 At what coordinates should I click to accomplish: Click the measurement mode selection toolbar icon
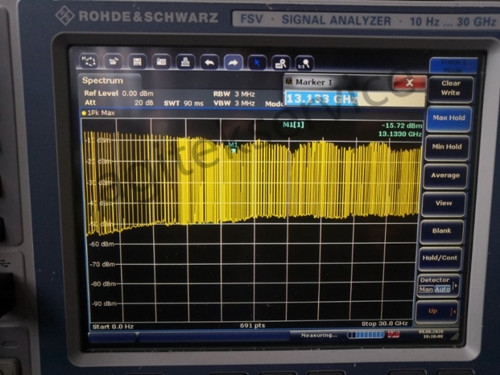88,62
